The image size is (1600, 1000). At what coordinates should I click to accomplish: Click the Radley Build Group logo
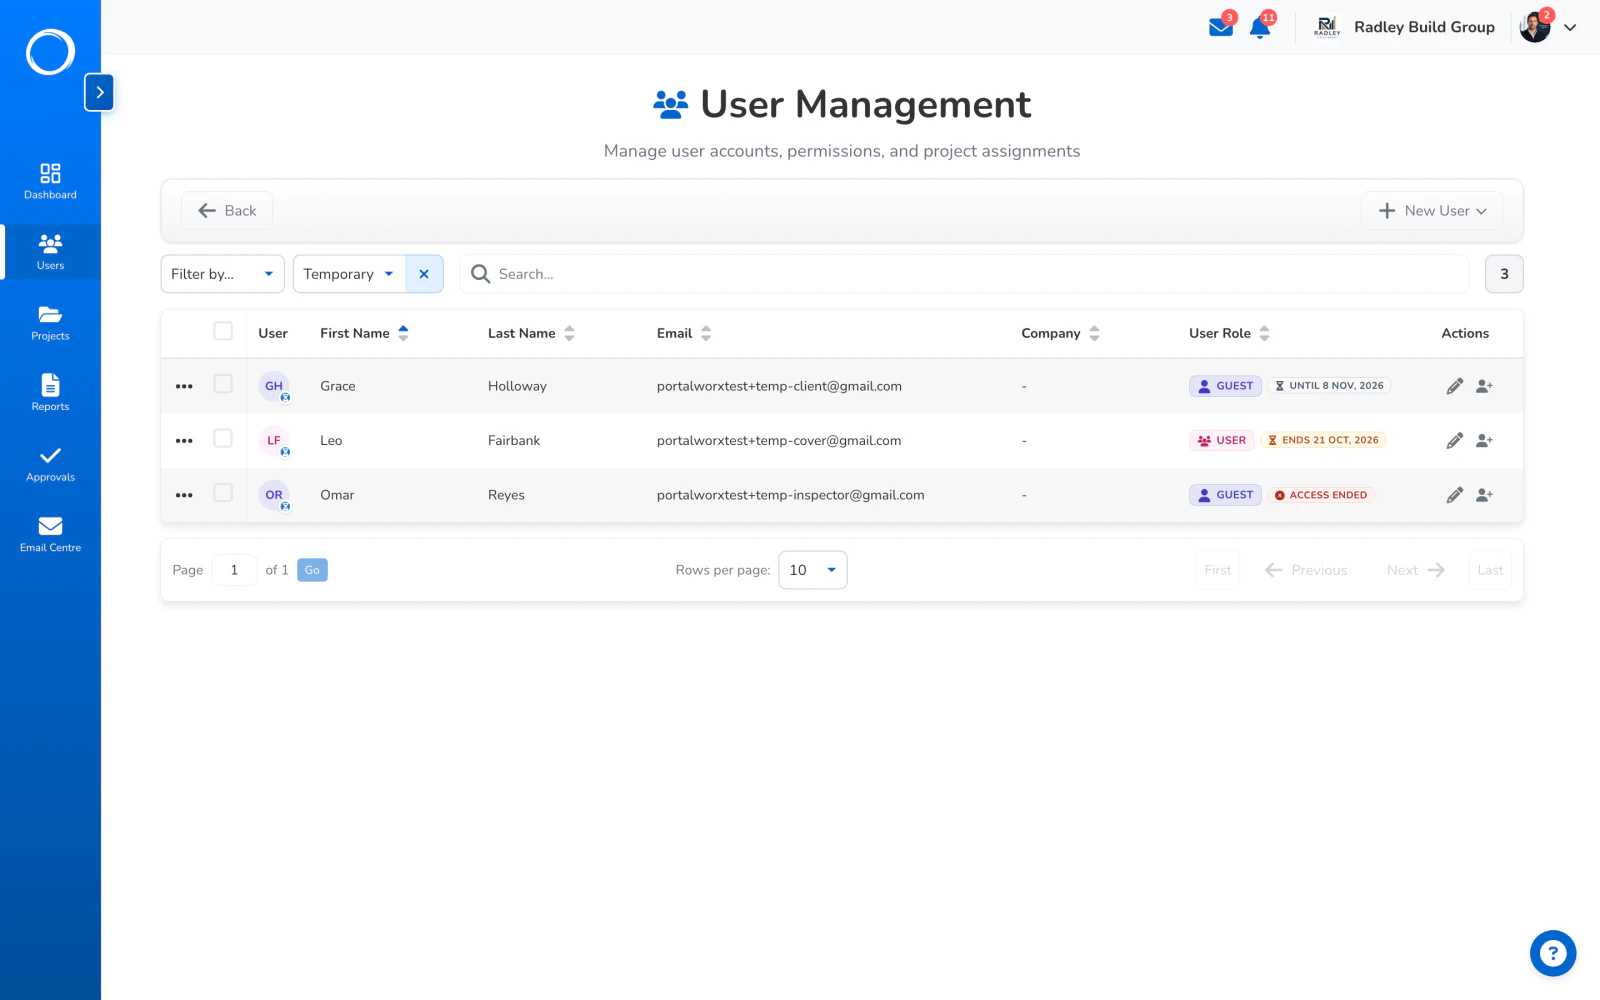[x=1327, y=27]
